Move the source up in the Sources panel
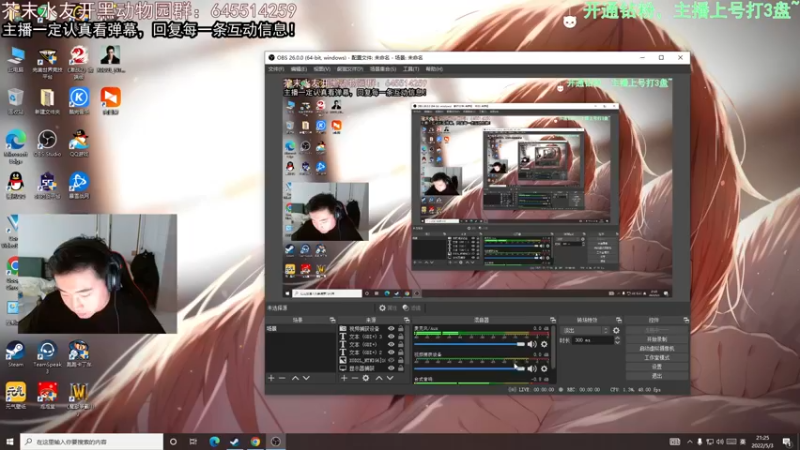Screen dimensions: 800x450 379,378
